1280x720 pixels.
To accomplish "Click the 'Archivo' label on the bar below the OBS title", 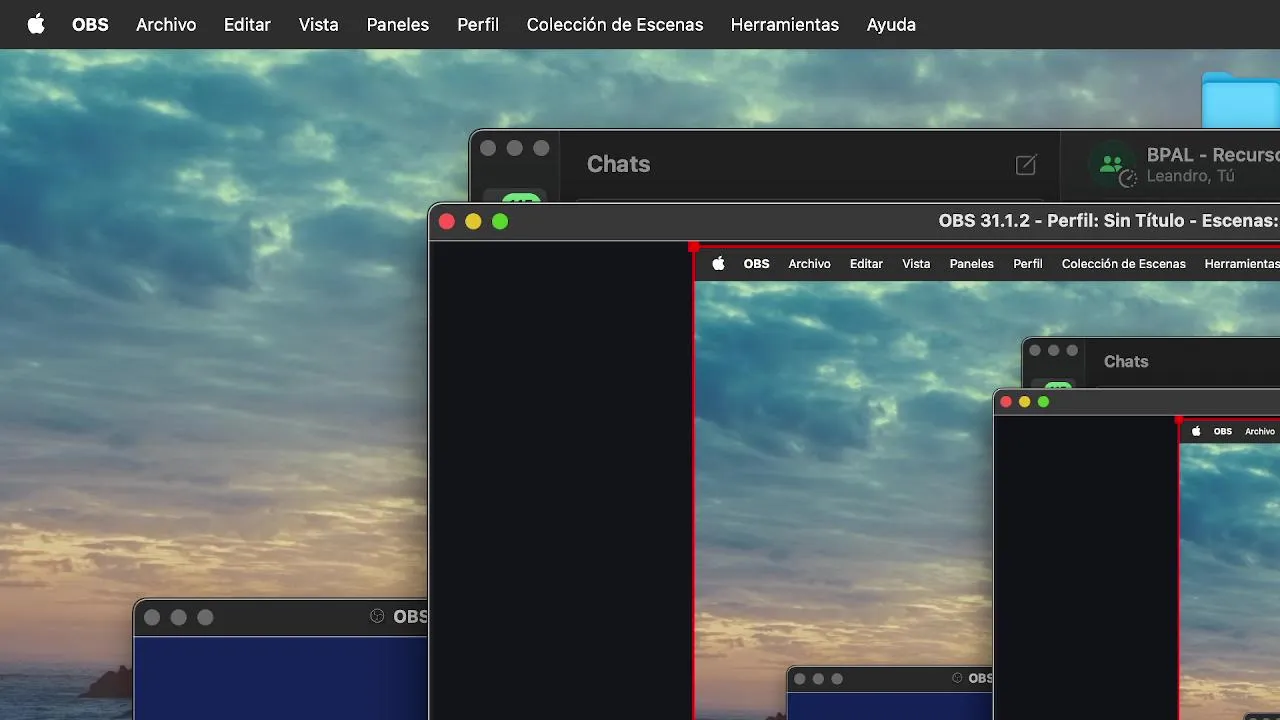I will click(809, 264).
